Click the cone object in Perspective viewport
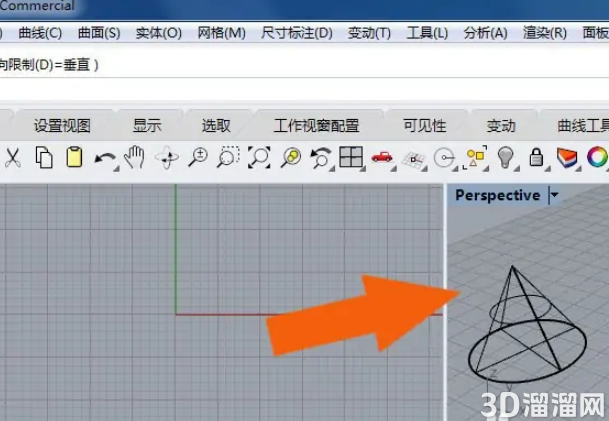Image resolution: width=609 pixels, height=421 pixels. (527, 325)
